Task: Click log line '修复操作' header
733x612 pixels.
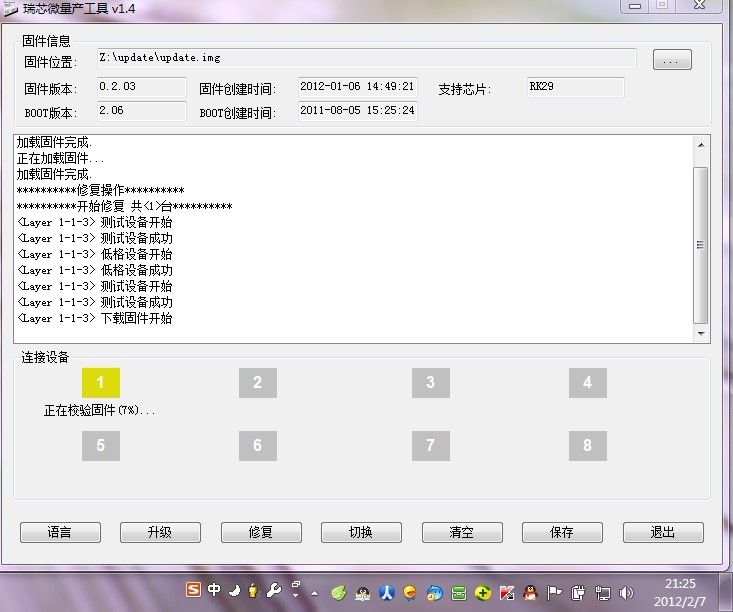Action: point(101,190)
